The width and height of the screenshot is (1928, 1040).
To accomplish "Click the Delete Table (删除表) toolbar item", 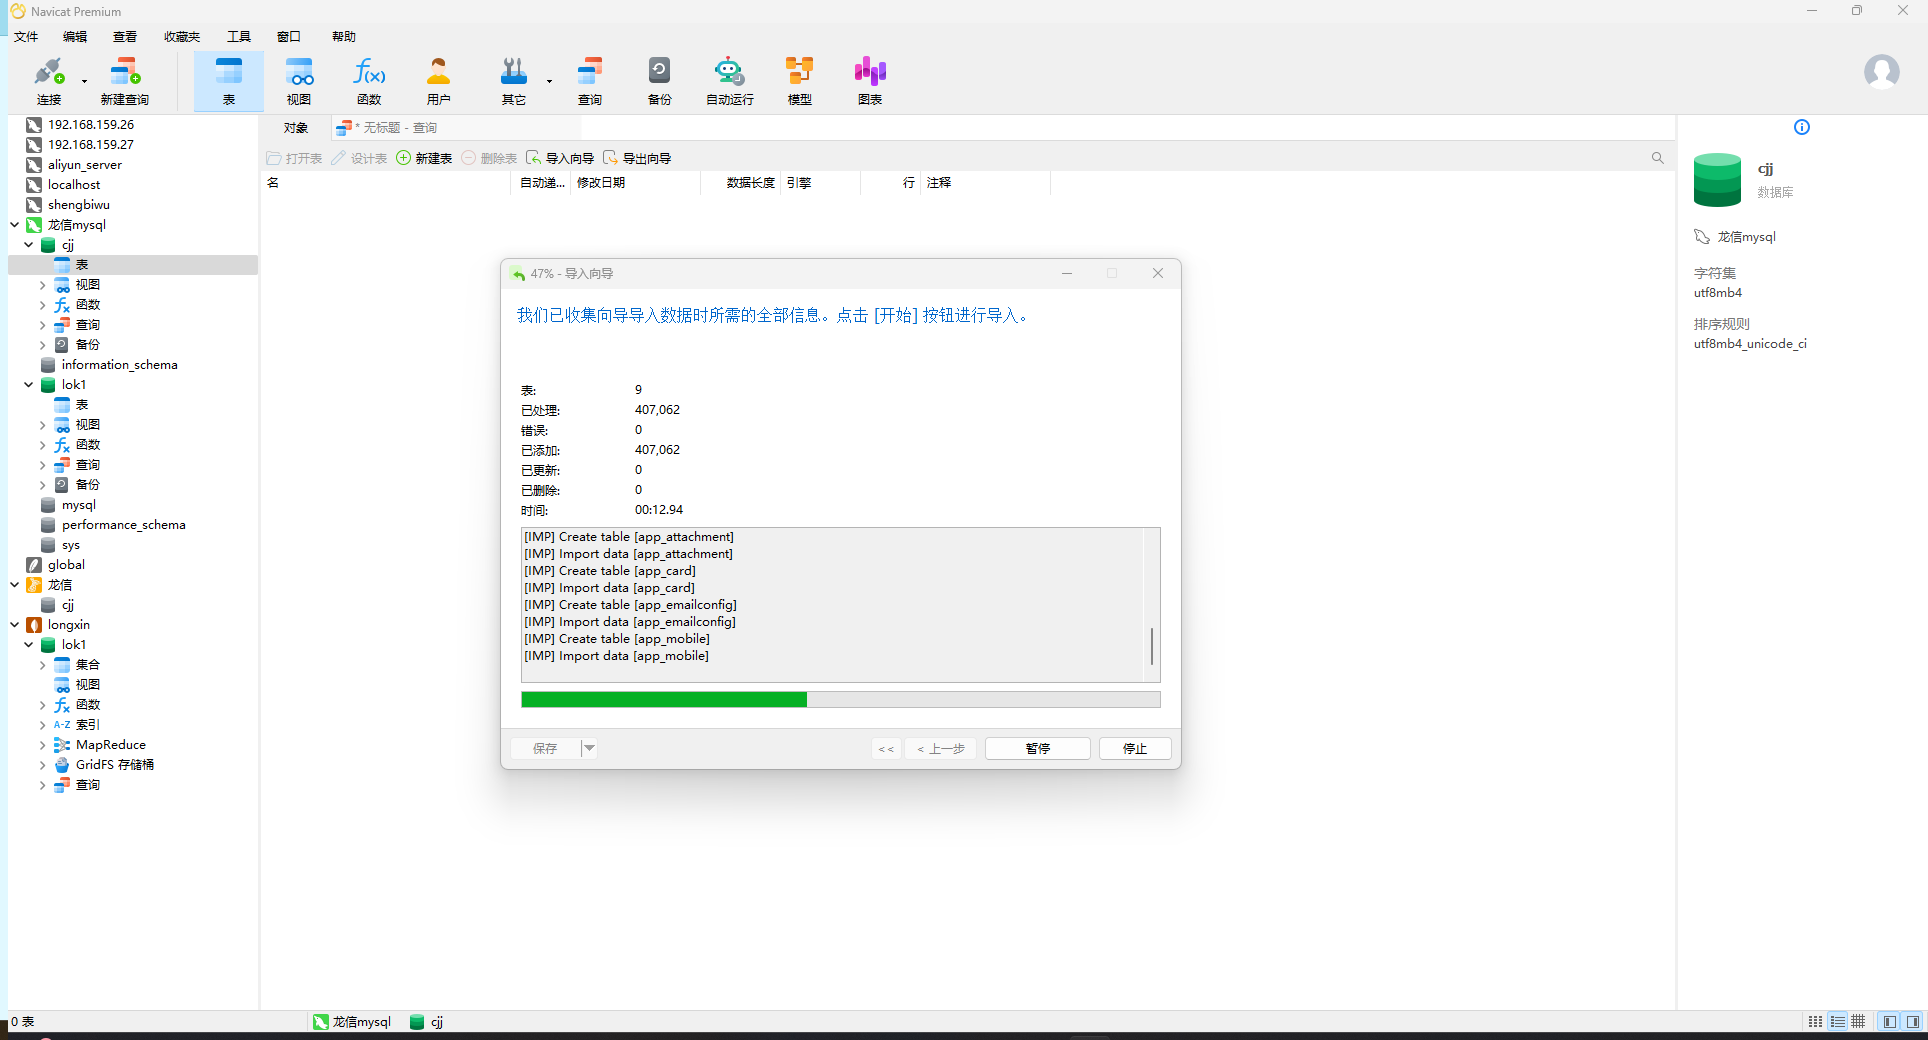I will 489,158.
